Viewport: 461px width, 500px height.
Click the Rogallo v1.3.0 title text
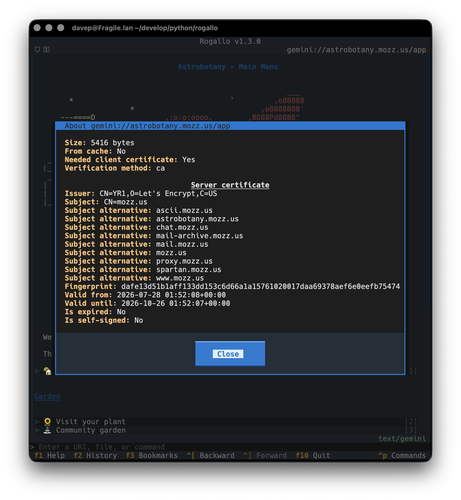[230, 41]
